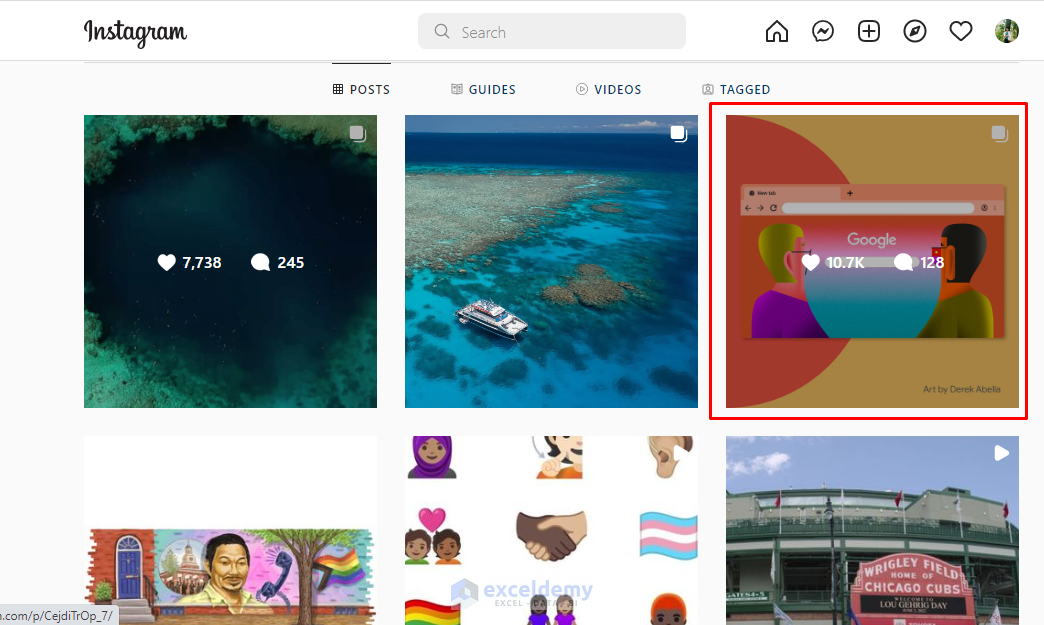
Task: Open Messenger direct messages icon
Action: (822, 31)
